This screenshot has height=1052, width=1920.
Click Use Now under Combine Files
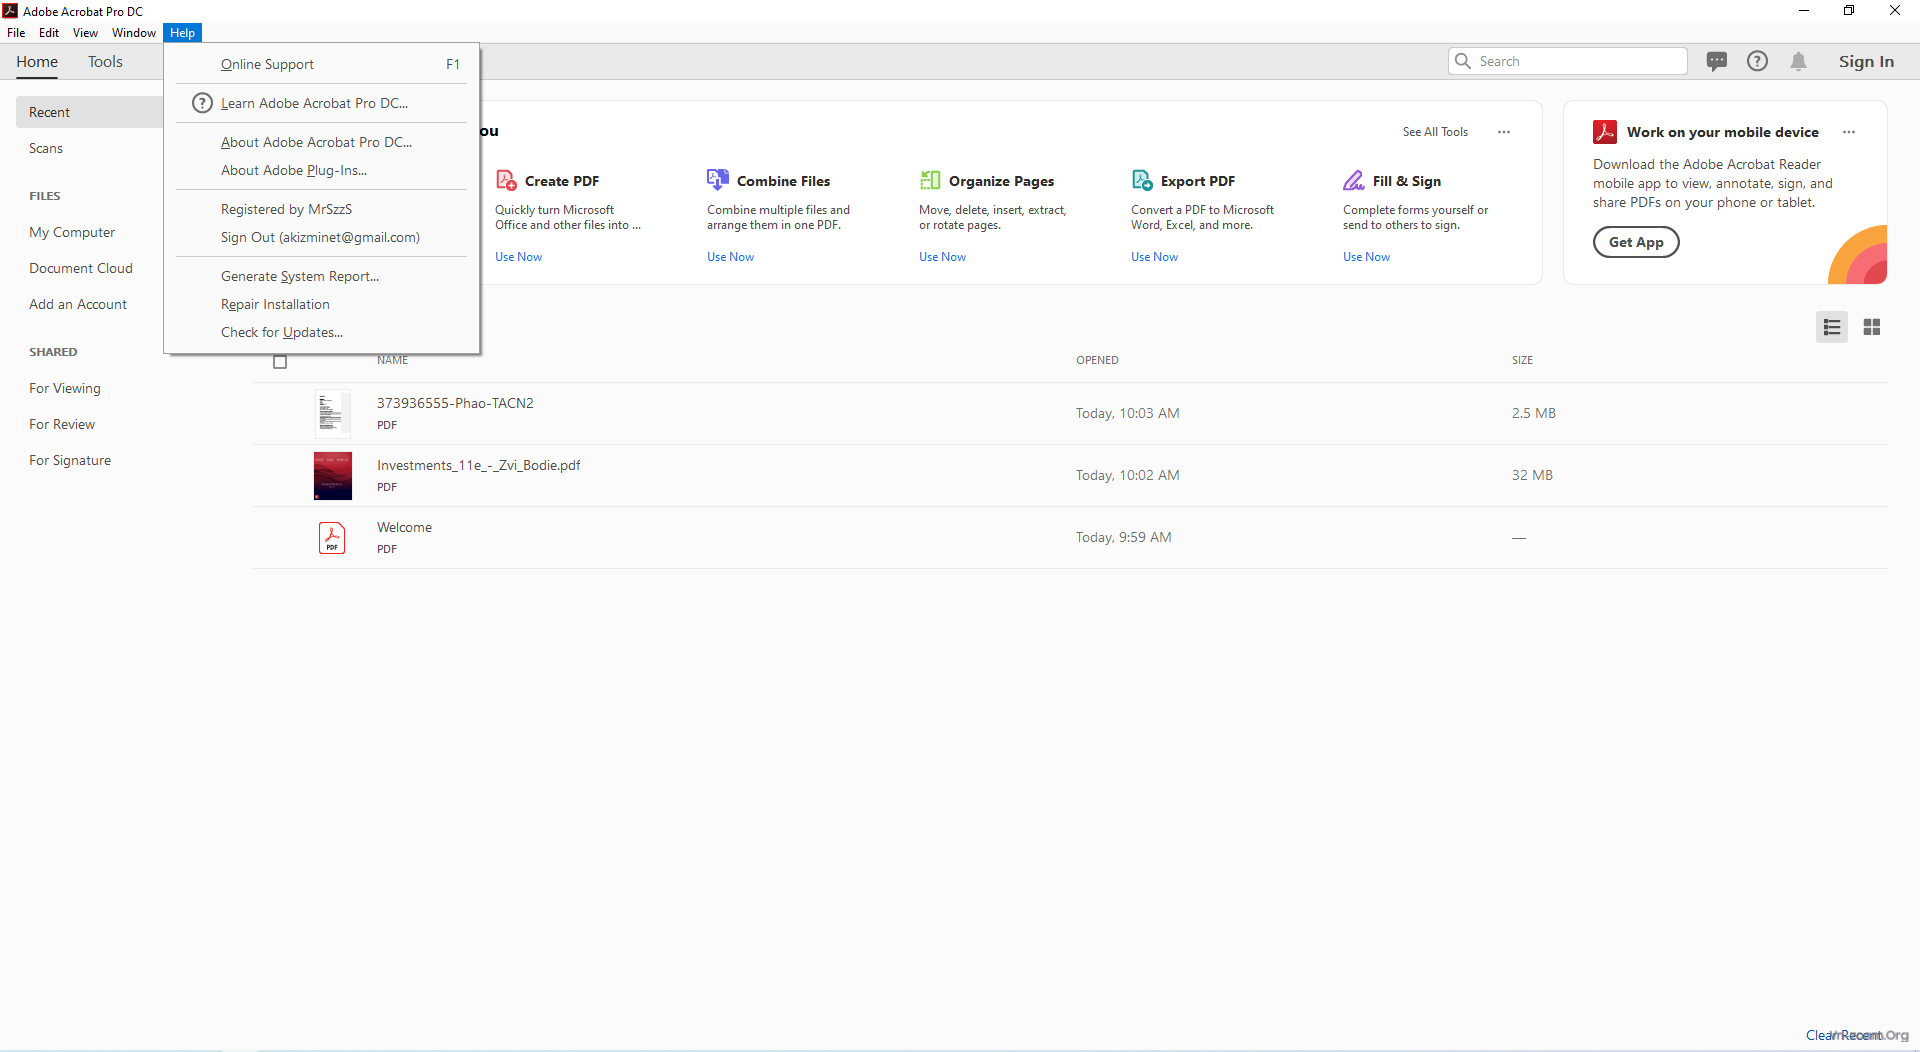730,257
